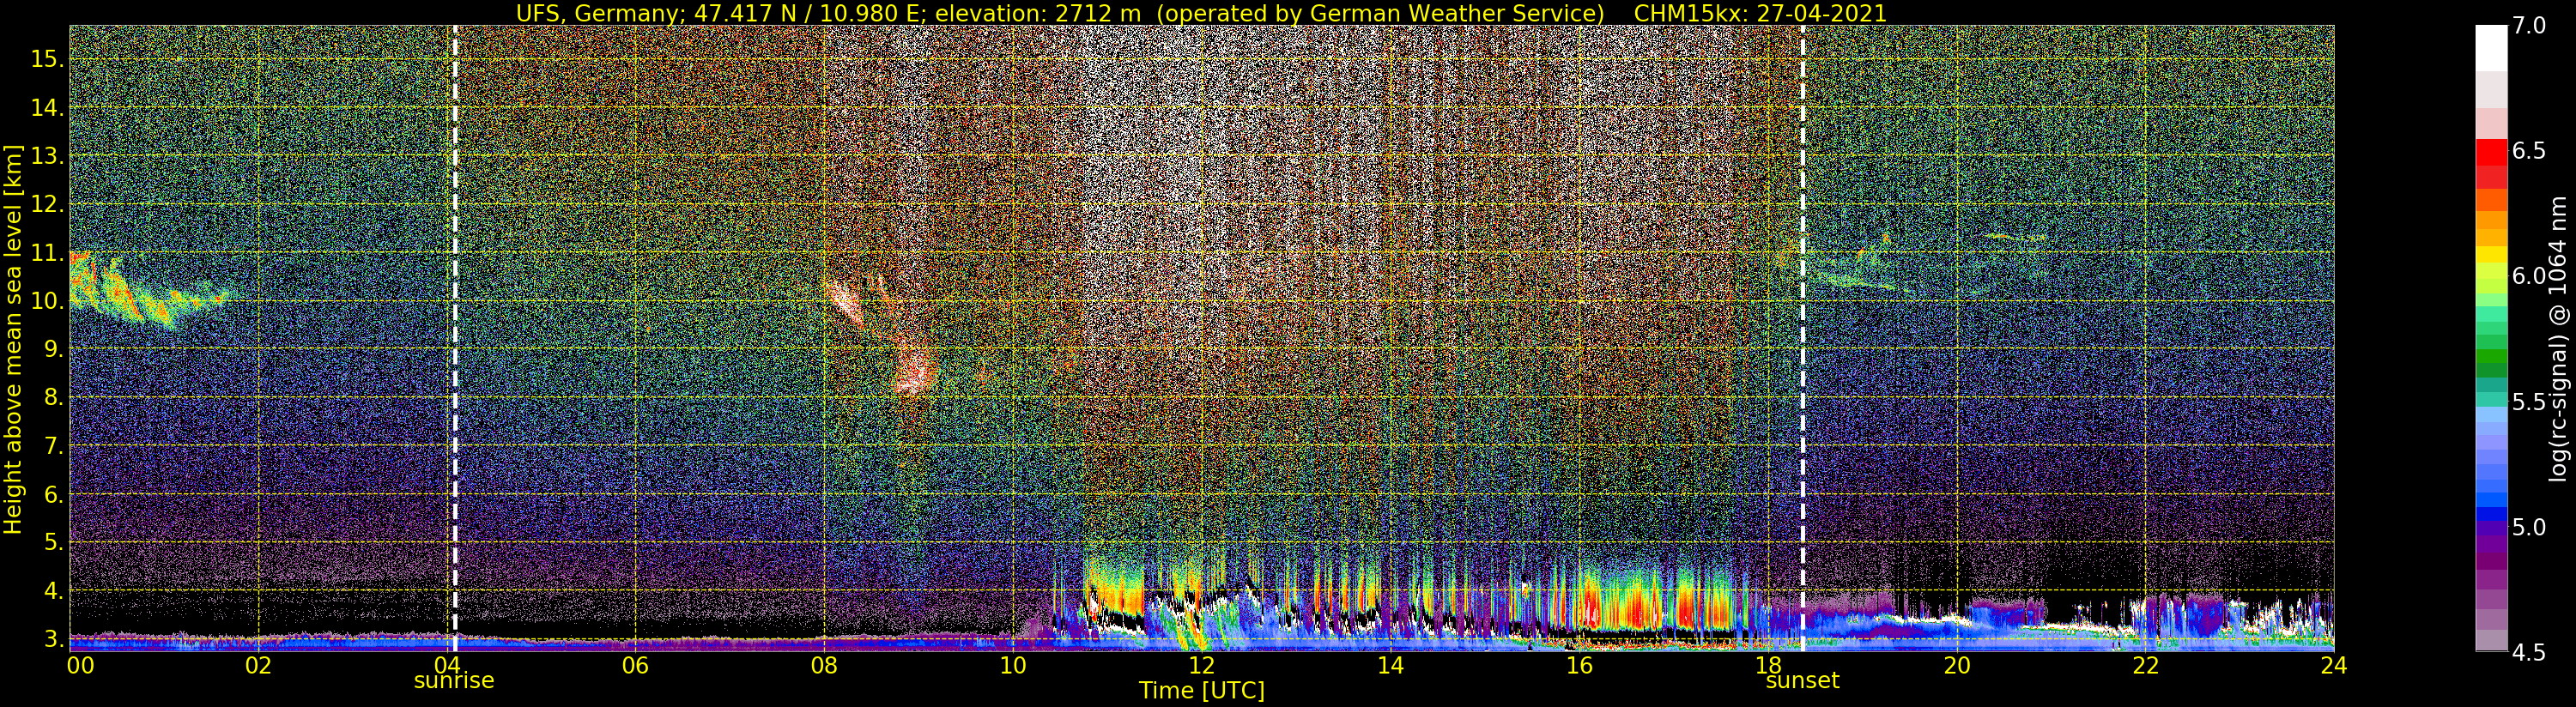Click the sunset label below the time axis
The height and width of the screenshot is (707, 2576).
coord(1802,681)
